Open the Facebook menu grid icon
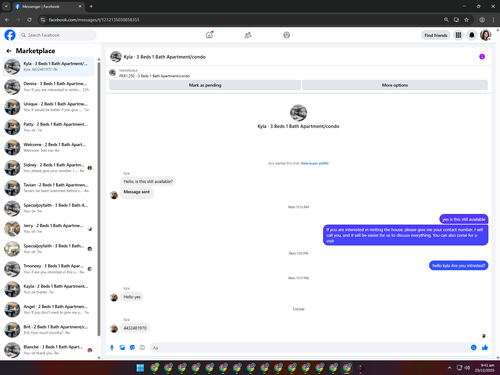Image resolution: width=500 pixels, height=375 pixels. (459, 35)
